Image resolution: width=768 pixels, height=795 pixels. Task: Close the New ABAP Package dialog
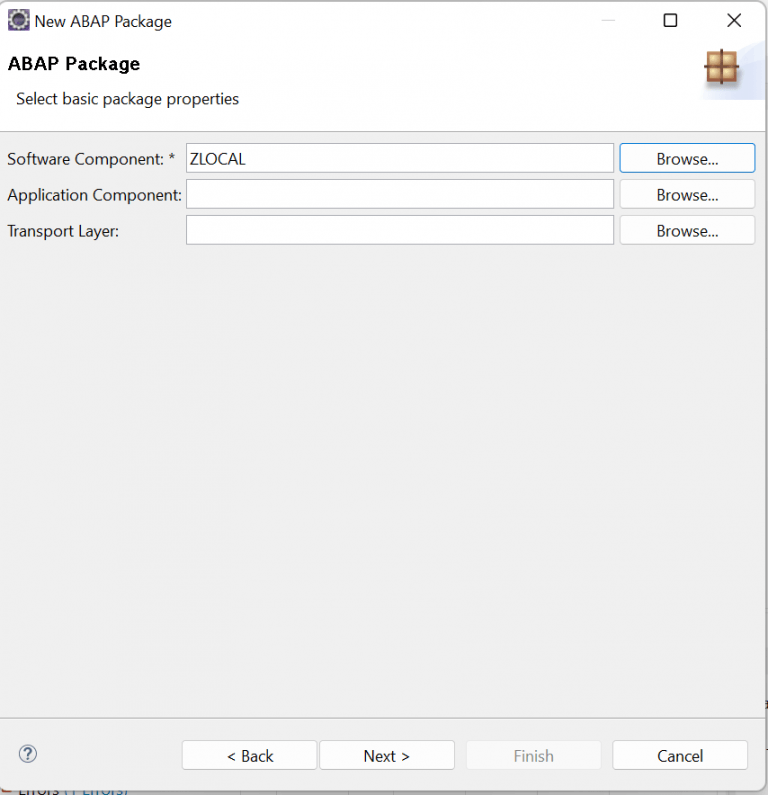pyautogui.click(x=734, y=20)
